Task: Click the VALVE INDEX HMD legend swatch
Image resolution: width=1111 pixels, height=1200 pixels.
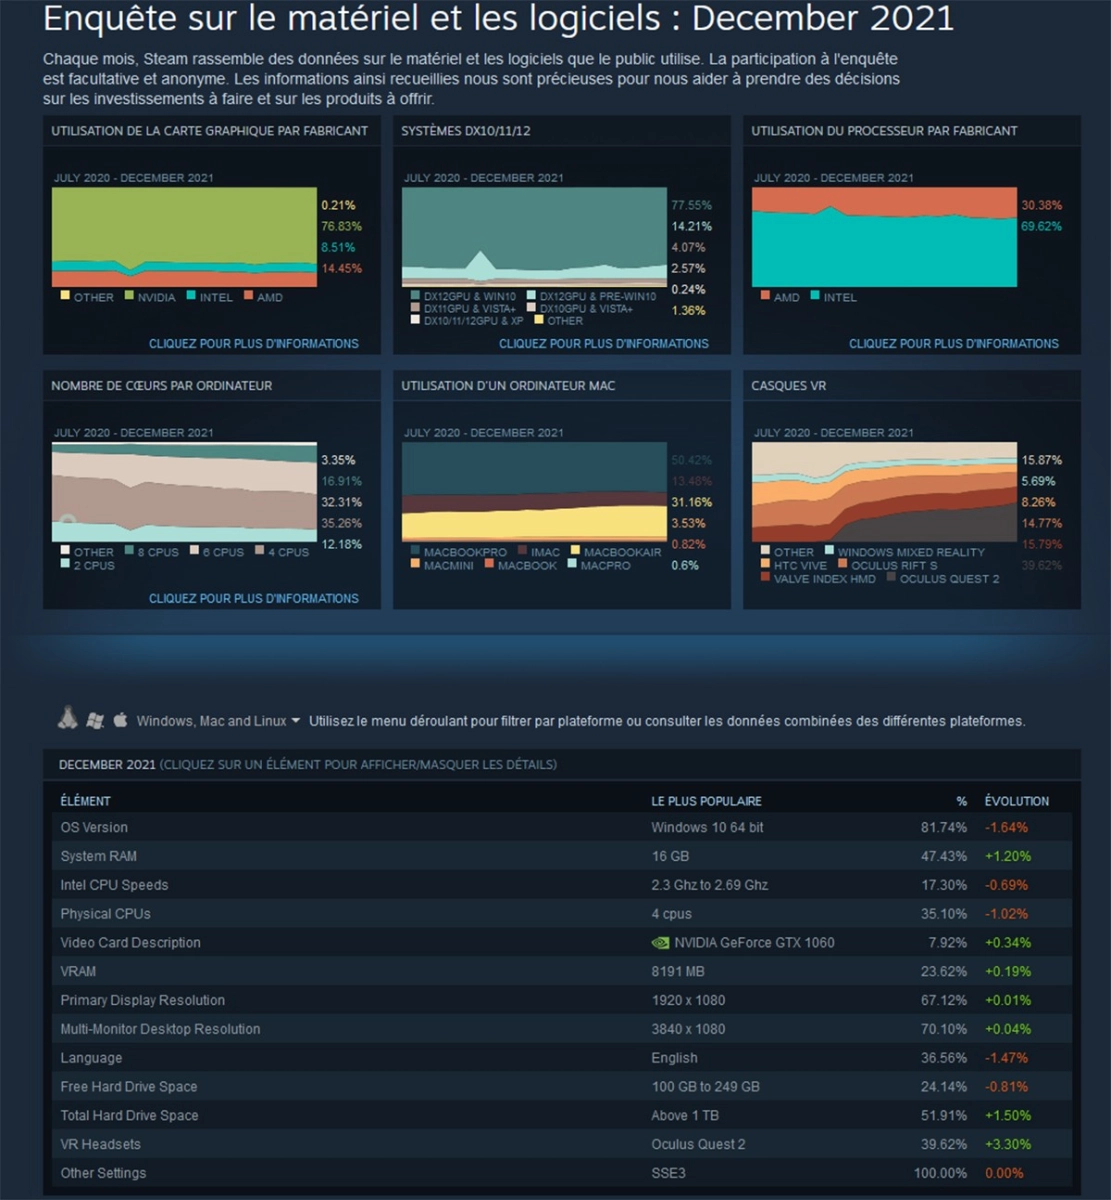Action: coord(766,578)
